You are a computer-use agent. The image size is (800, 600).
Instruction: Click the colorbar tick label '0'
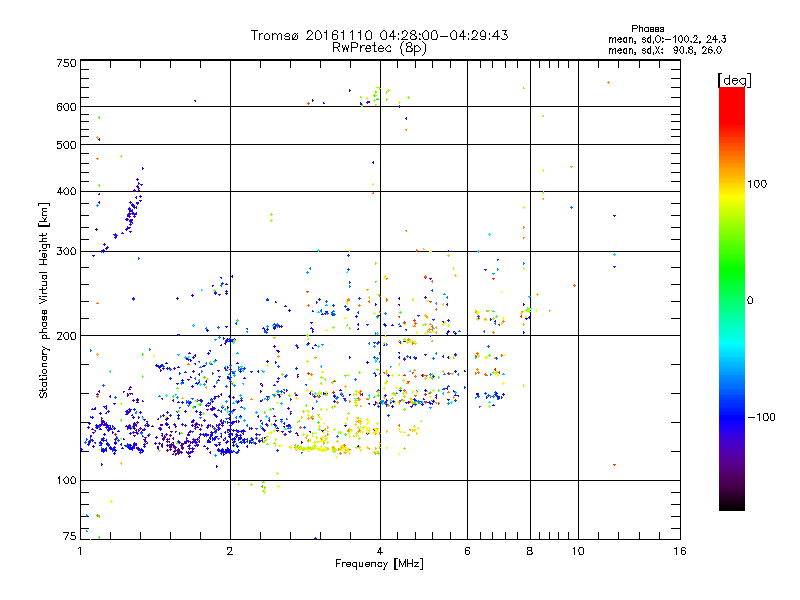click(x=750, y=301)
